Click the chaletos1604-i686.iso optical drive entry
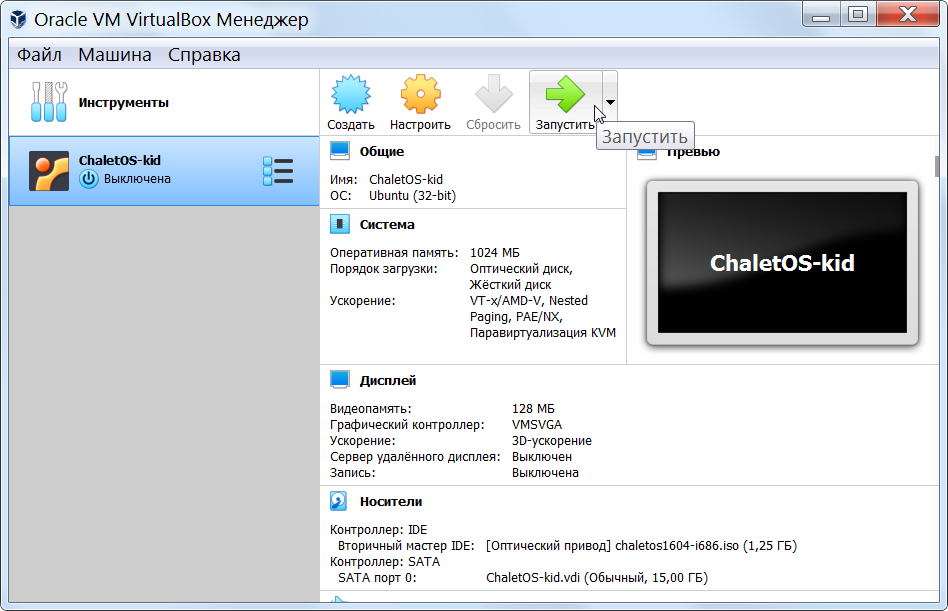The height and width of the screenshot is (611, 948). pyautogui.click(x=641, y=546)
